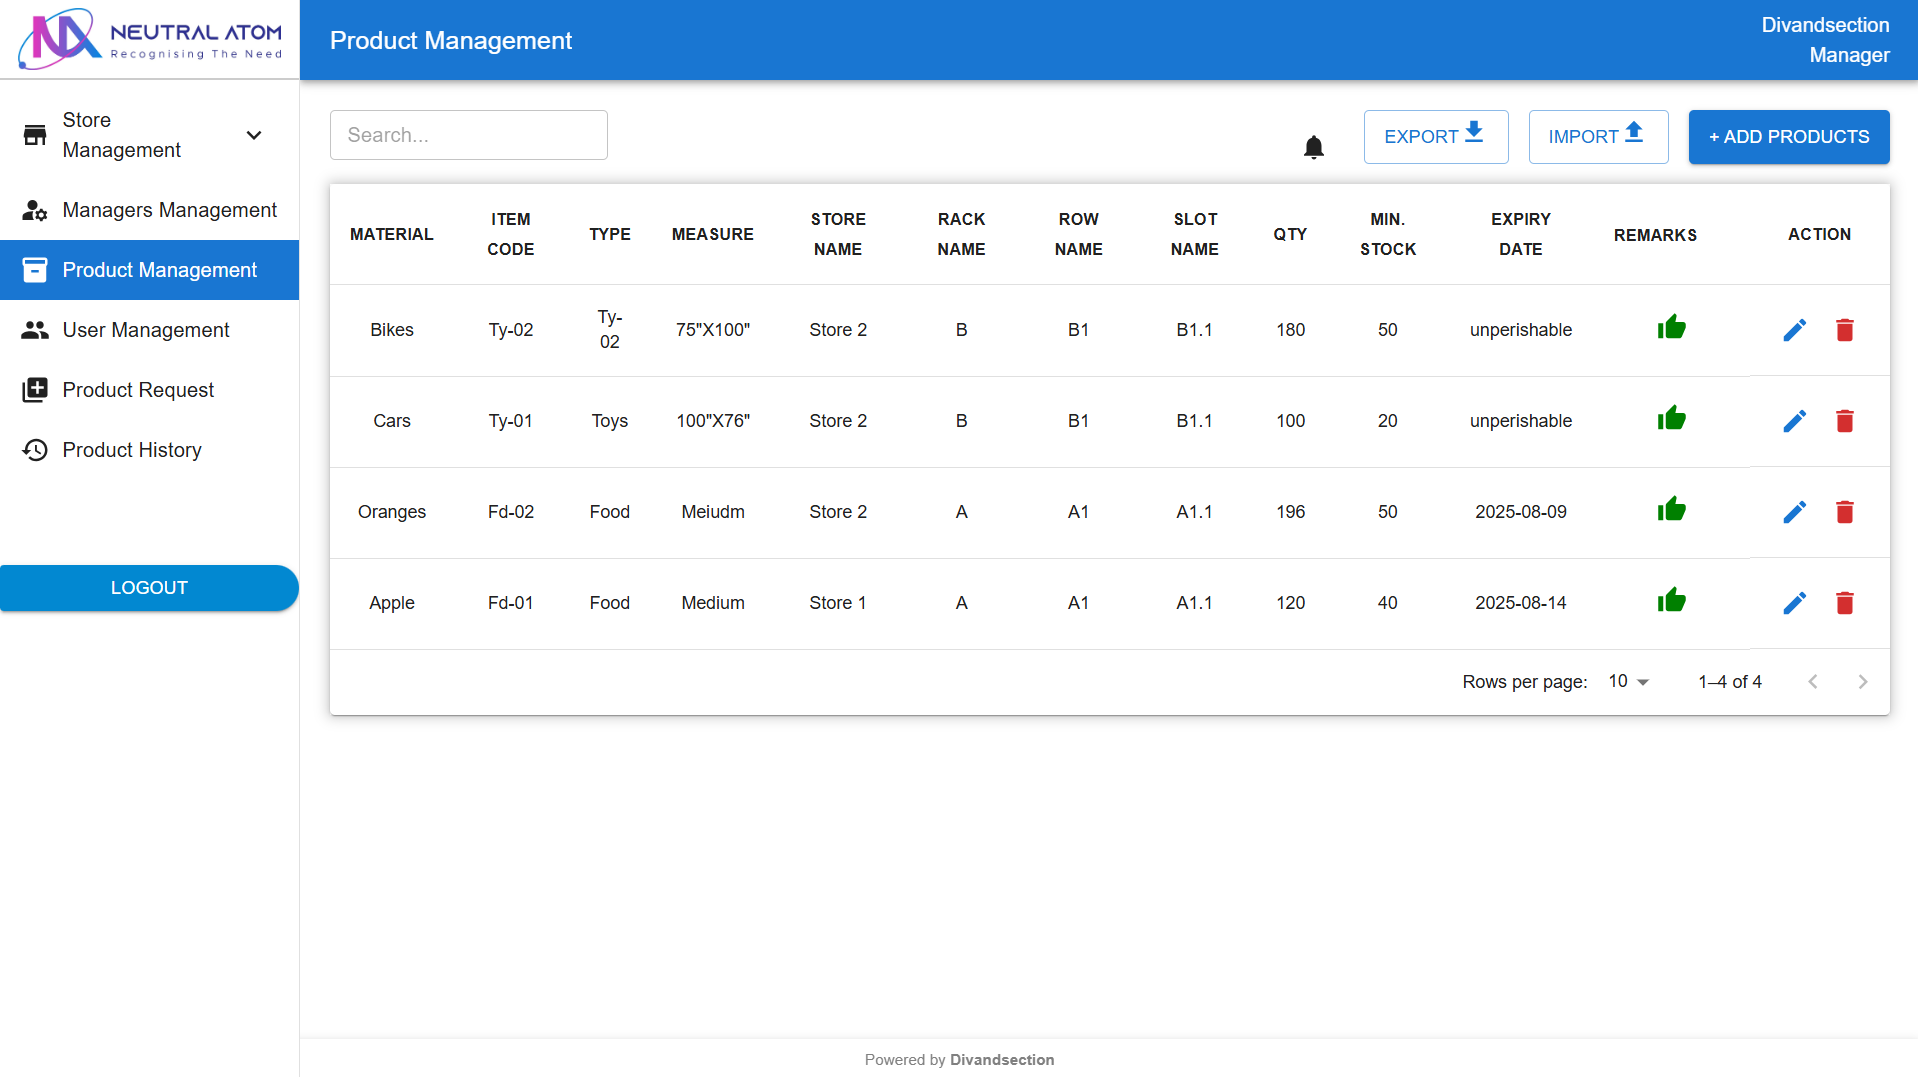The image size is (1918, 1077).
Task: Edit the Apple product row
Action: [x=1794, y=603]
